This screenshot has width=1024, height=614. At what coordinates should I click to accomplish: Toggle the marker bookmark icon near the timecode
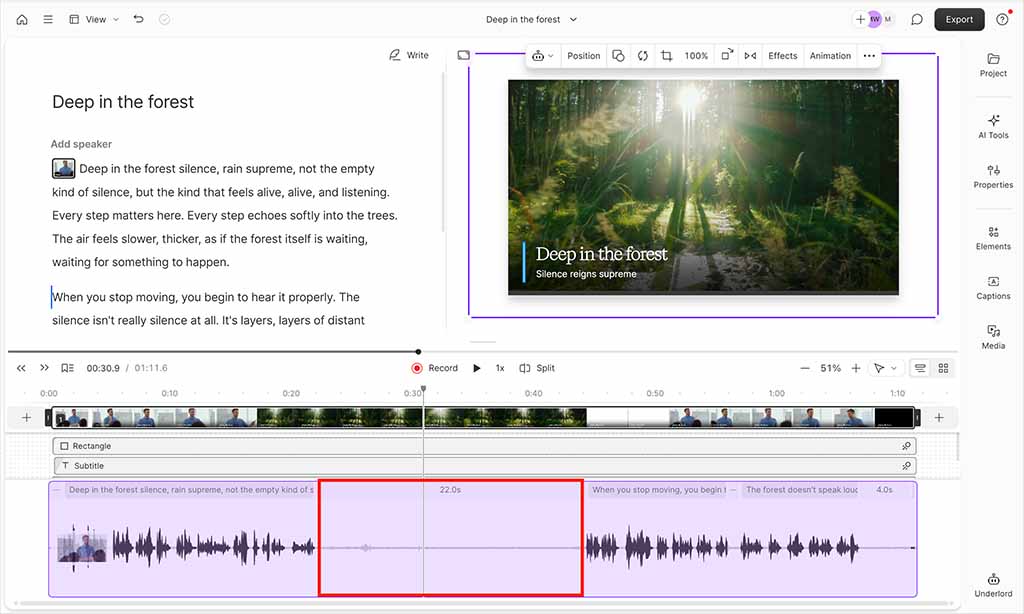[66, 367]
